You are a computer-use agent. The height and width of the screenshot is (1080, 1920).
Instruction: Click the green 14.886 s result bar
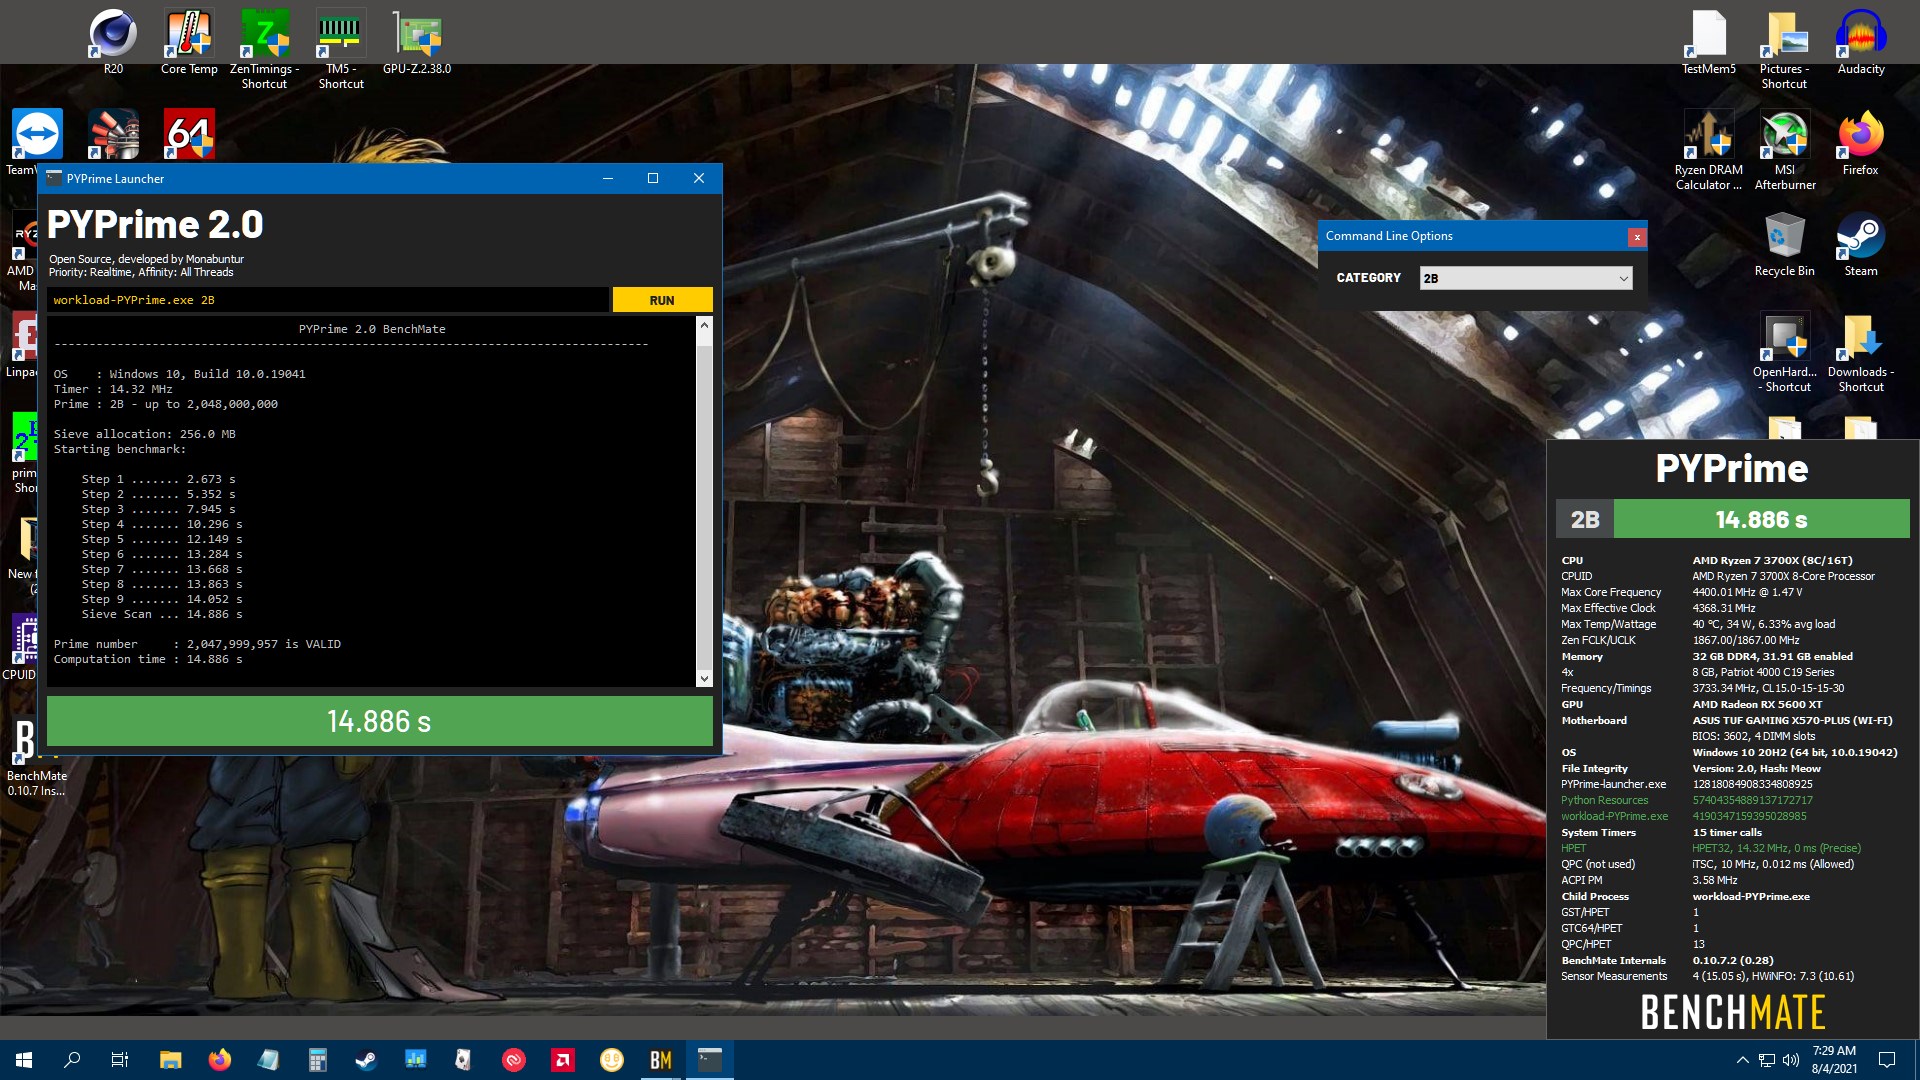click(x=379, y=721)
